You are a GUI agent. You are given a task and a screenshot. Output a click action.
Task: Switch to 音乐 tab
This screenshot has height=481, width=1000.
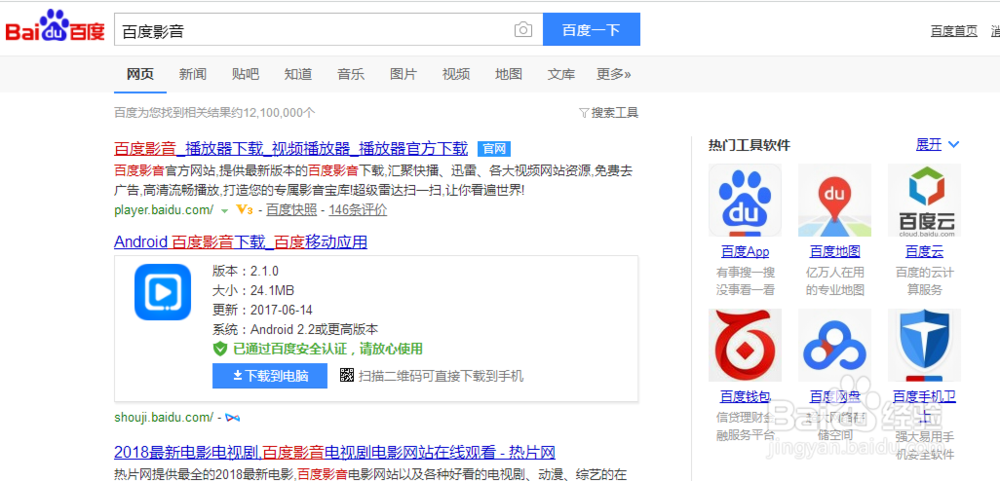(351, 74)
